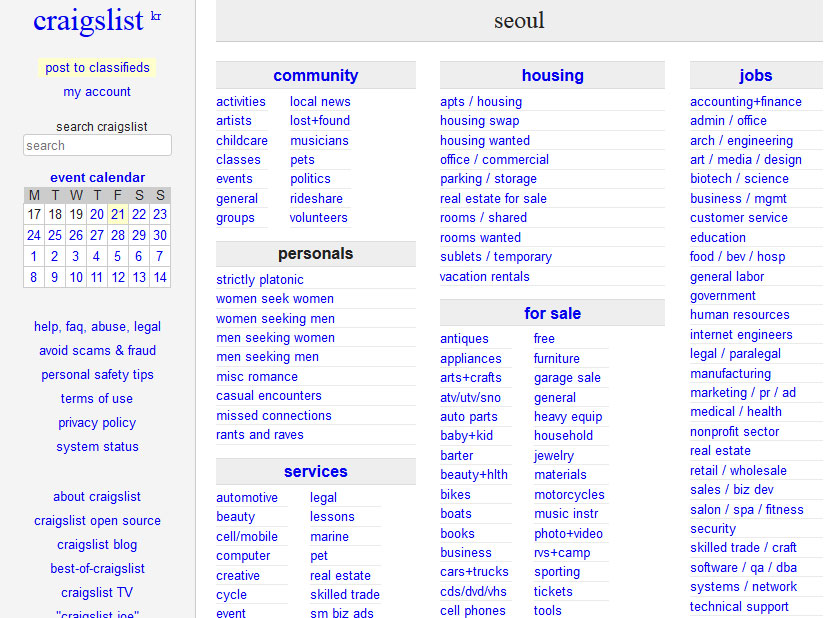Open about craigslist
824x618 pixels.
(97, 497)
